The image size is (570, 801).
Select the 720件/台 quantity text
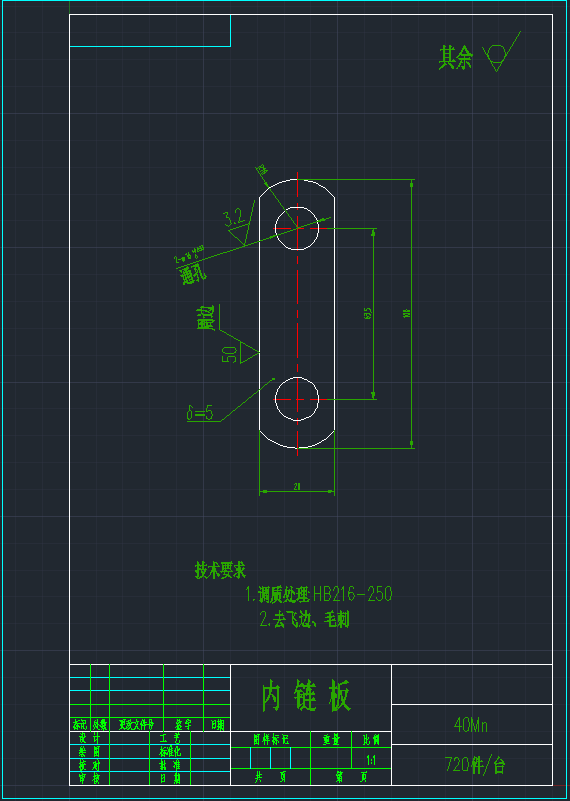coord(475,765)
